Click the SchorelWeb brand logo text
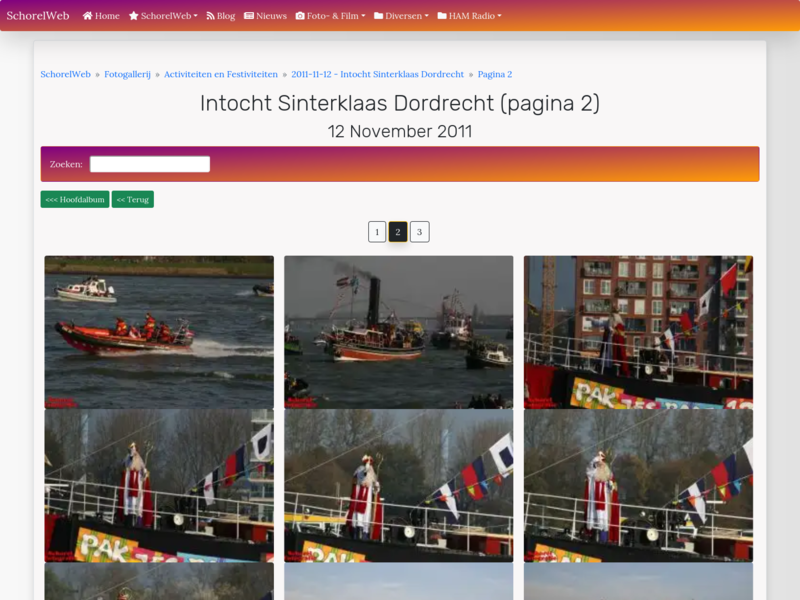 pos(38,16)
